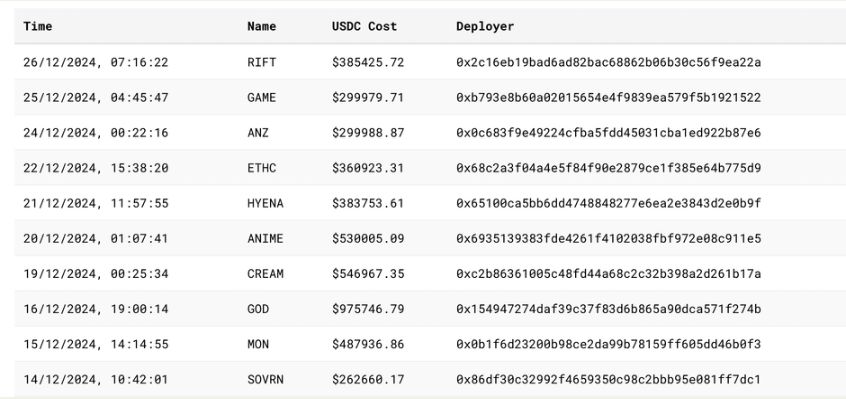Click the MON deployer address

coord(609,344)
